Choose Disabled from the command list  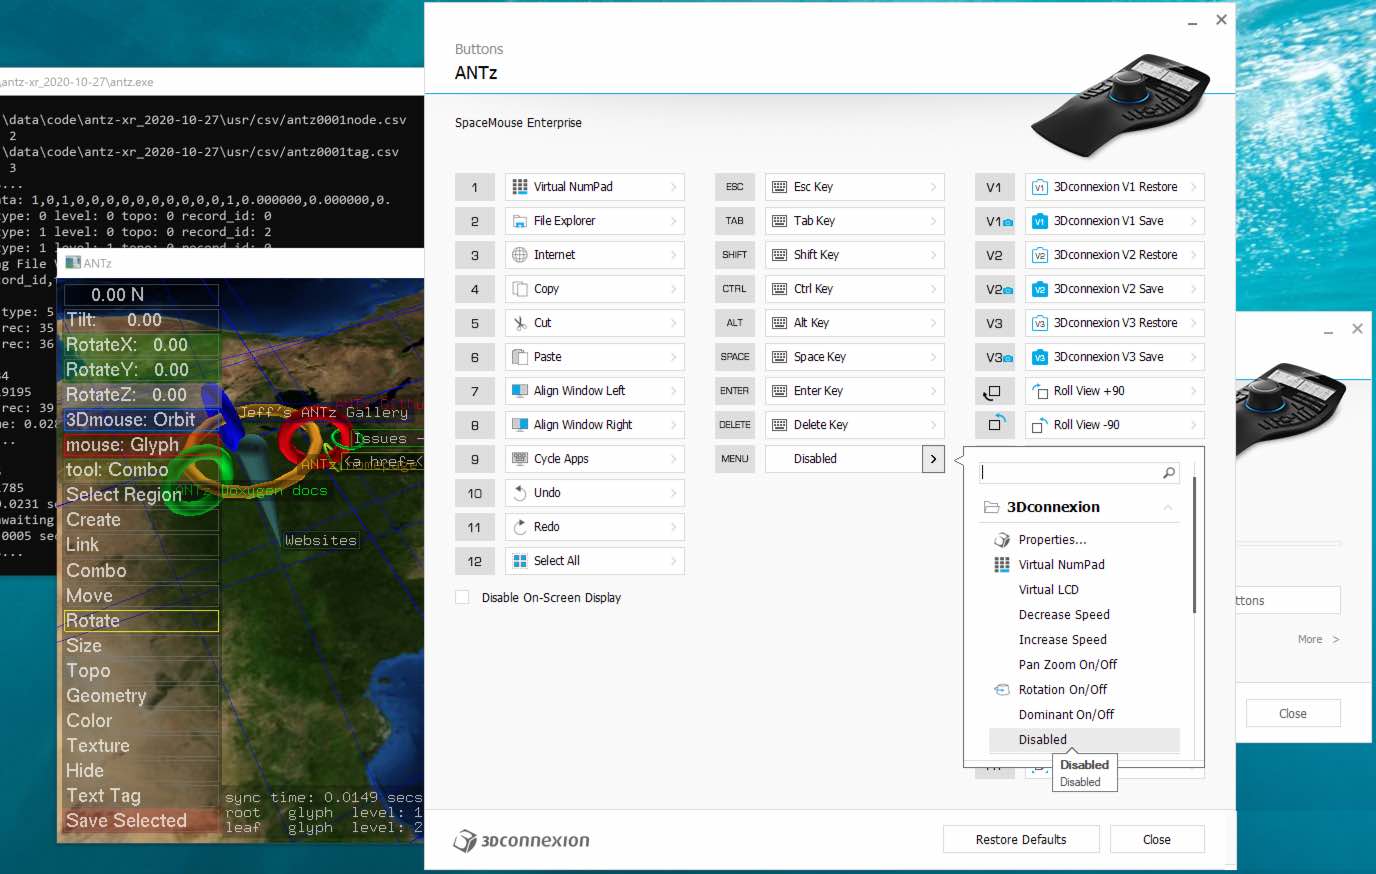pos(1084,740)
